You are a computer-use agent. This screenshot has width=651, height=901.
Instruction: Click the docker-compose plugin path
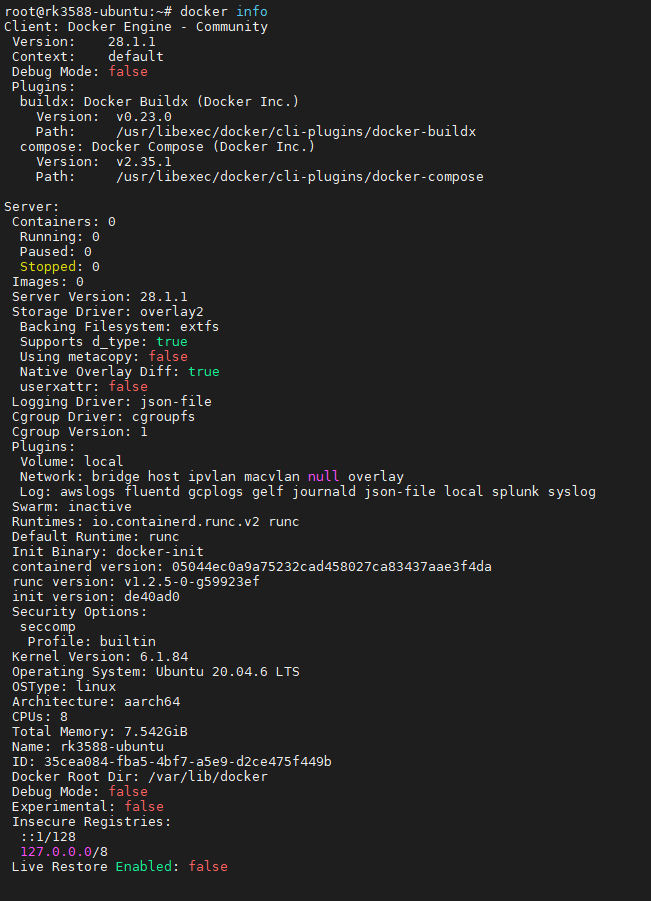(x=299, y=176)
